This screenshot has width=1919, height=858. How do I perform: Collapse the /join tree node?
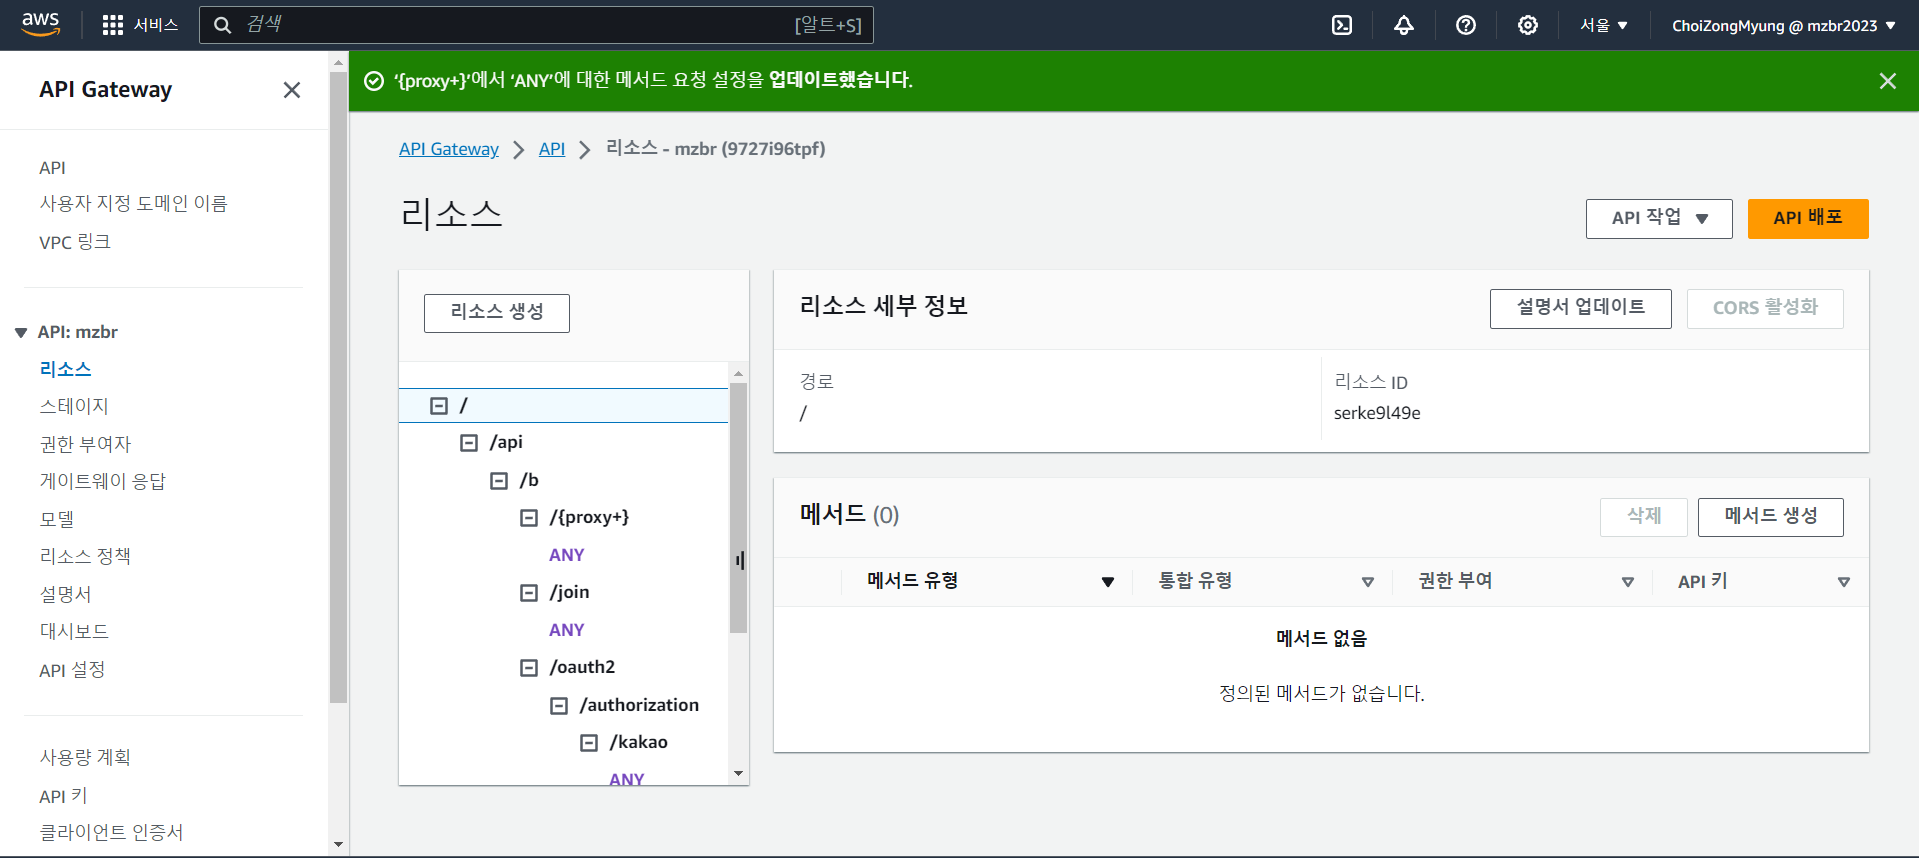click(x=528, y=592)
